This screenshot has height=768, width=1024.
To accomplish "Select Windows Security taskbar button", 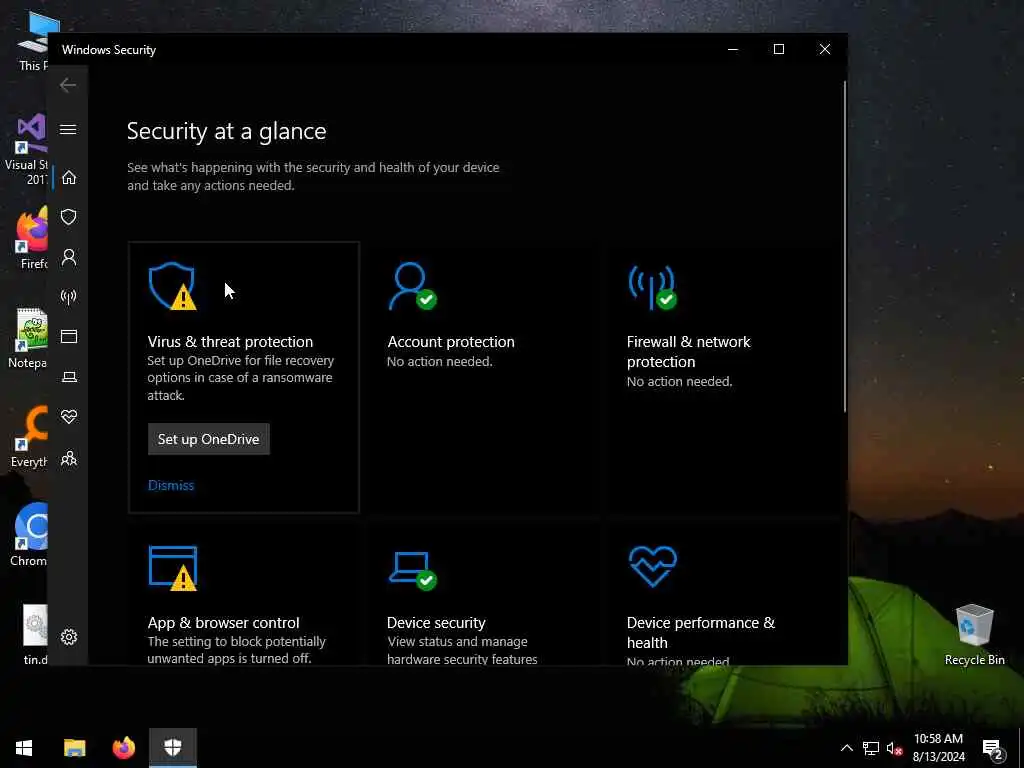I will click(x=172, y=748).
